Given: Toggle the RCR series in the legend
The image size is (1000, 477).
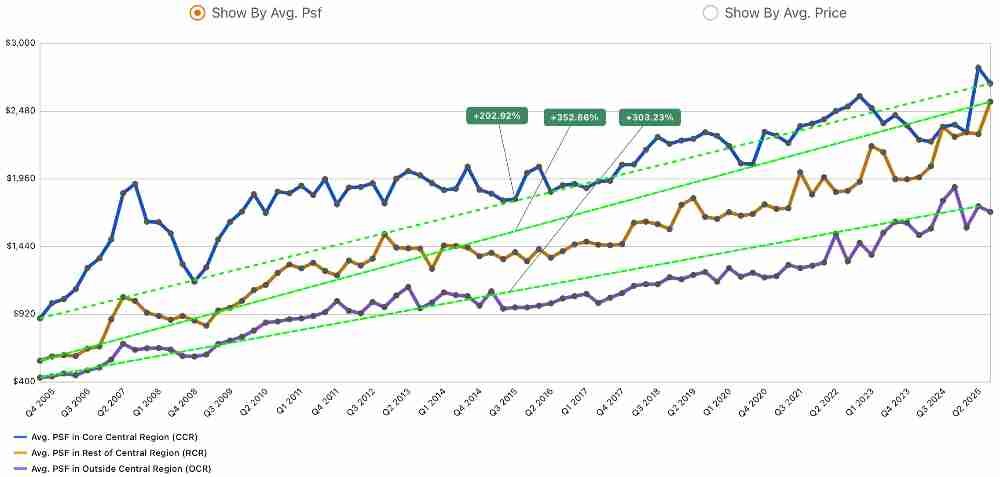Looking at the screenshot, I should coord(119,452).
